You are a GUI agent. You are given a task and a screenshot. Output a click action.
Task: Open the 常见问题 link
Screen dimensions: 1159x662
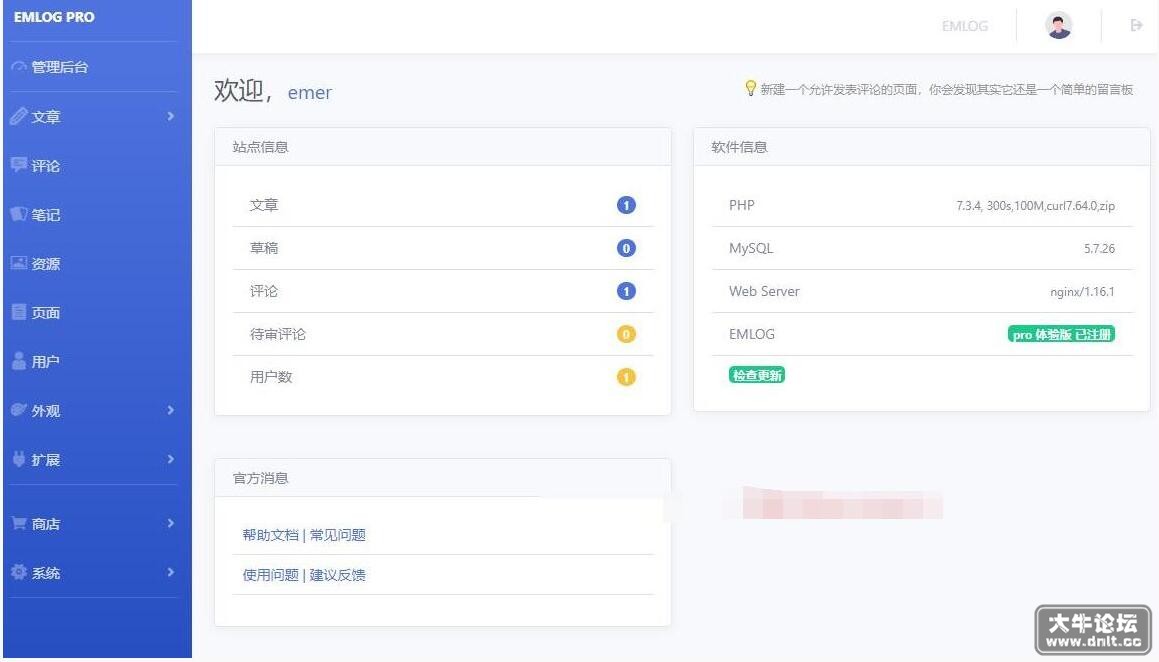tap(338, 535)
